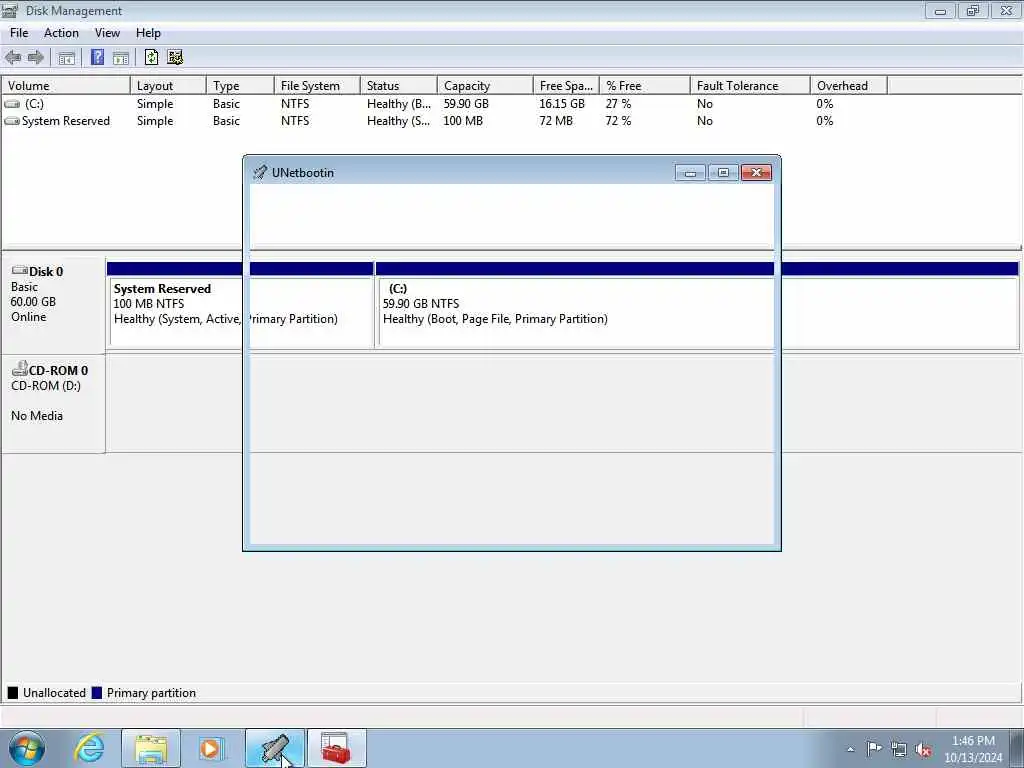Image resolution: width=1024 pixels, height=768 pixels.
Task: Click the Disk 0 drive icon
Action: [20, 270]
